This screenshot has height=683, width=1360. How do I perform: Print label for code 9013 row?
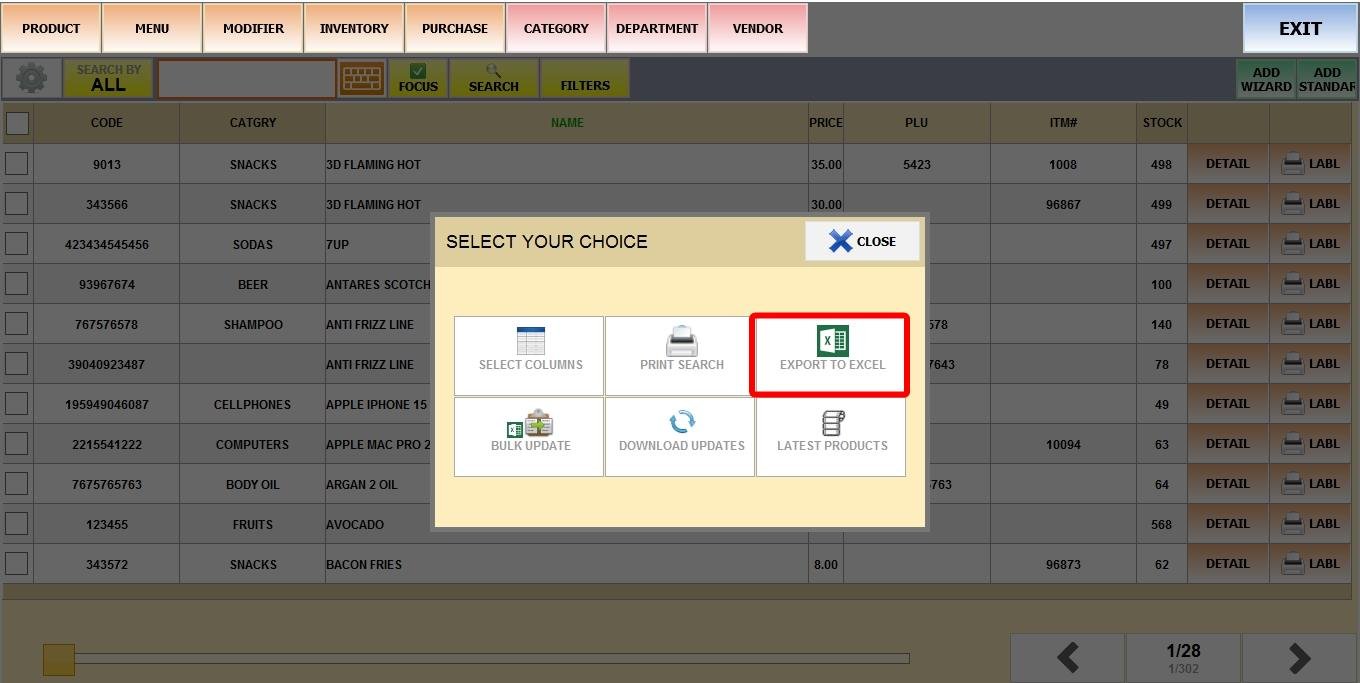[x=1310, y=164]
